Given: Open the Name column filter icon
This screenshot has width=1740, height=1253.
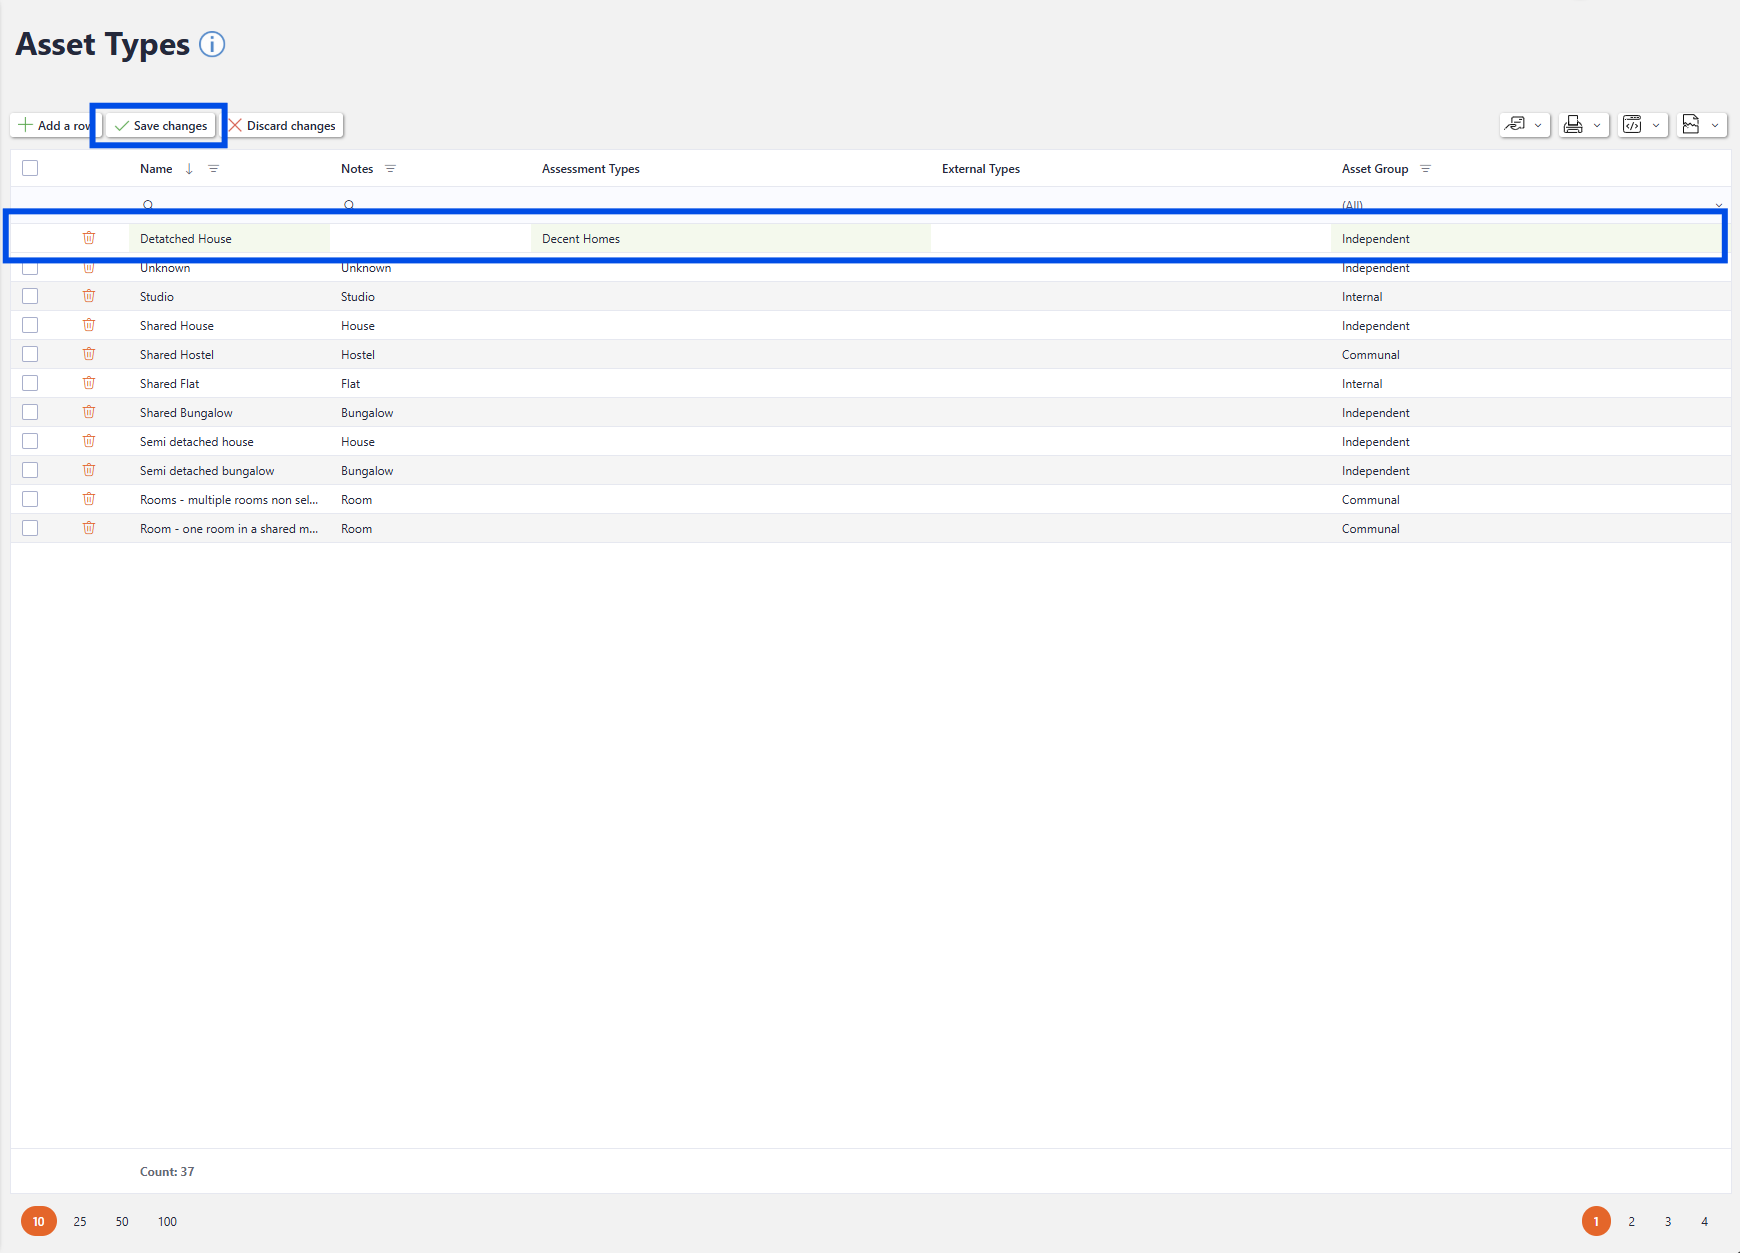Looking at the screenshot, I should coord(213,169).
